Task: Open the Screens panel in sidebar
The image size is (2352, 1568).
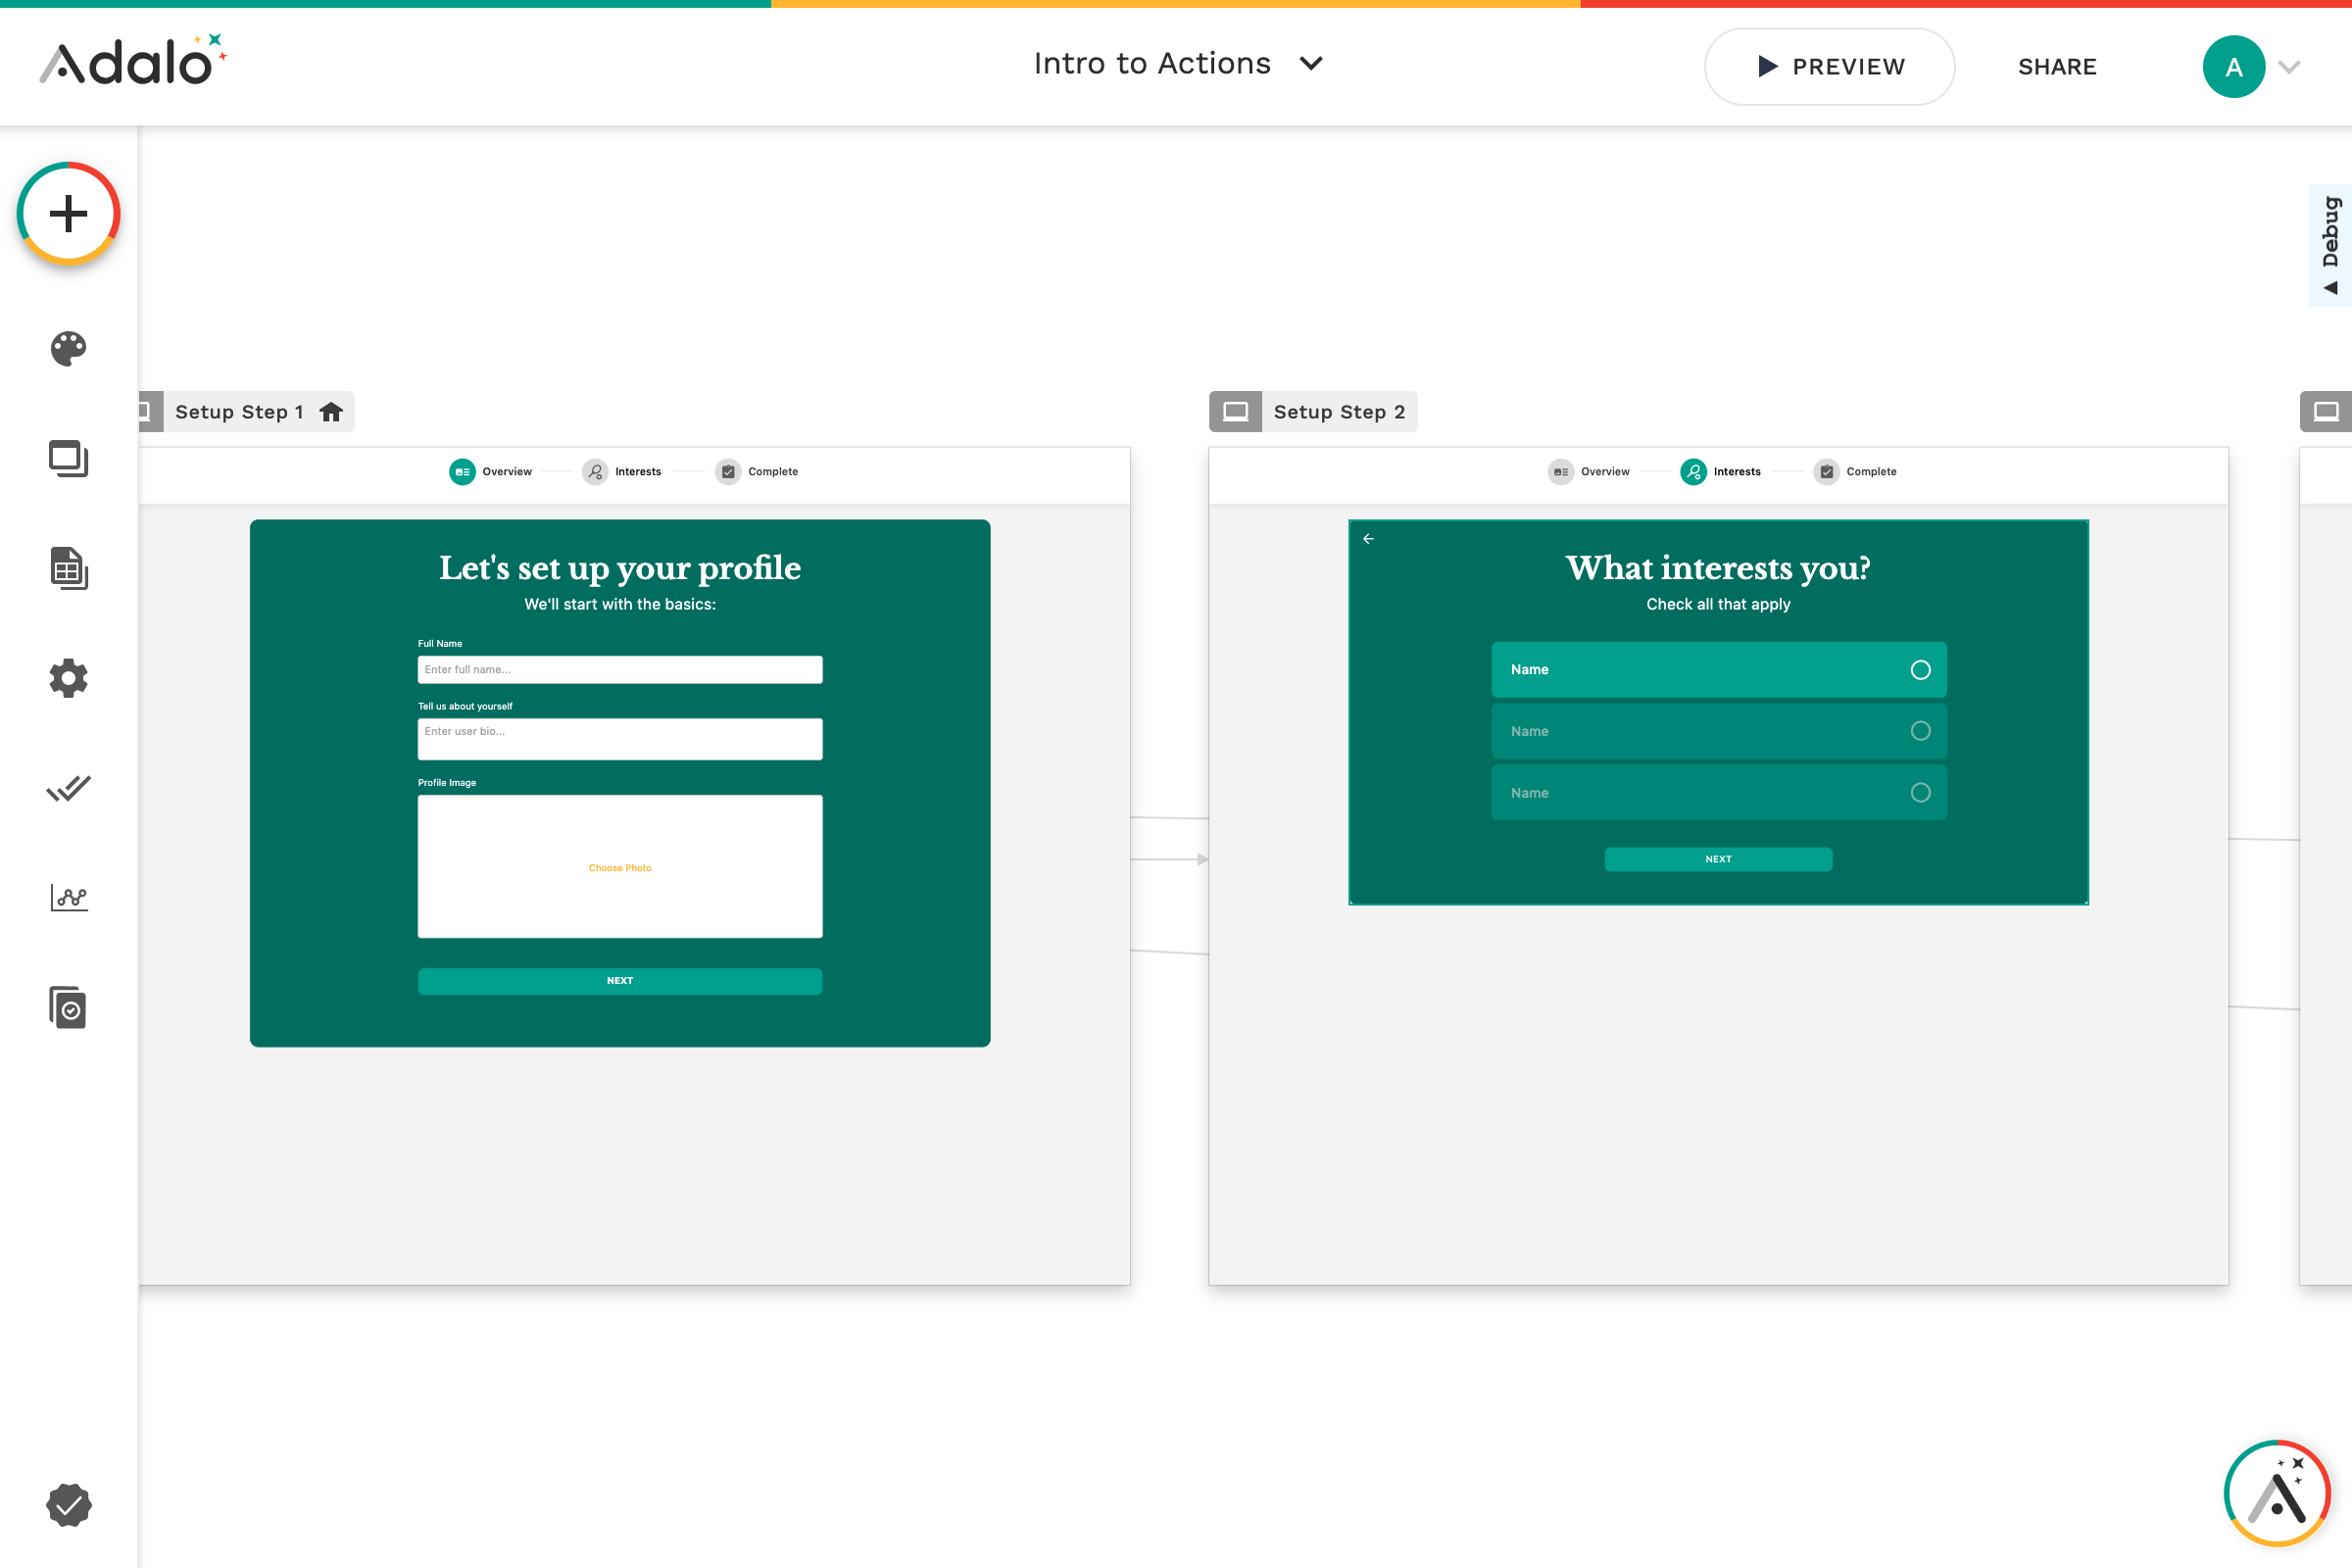Action: click(67, 460)
